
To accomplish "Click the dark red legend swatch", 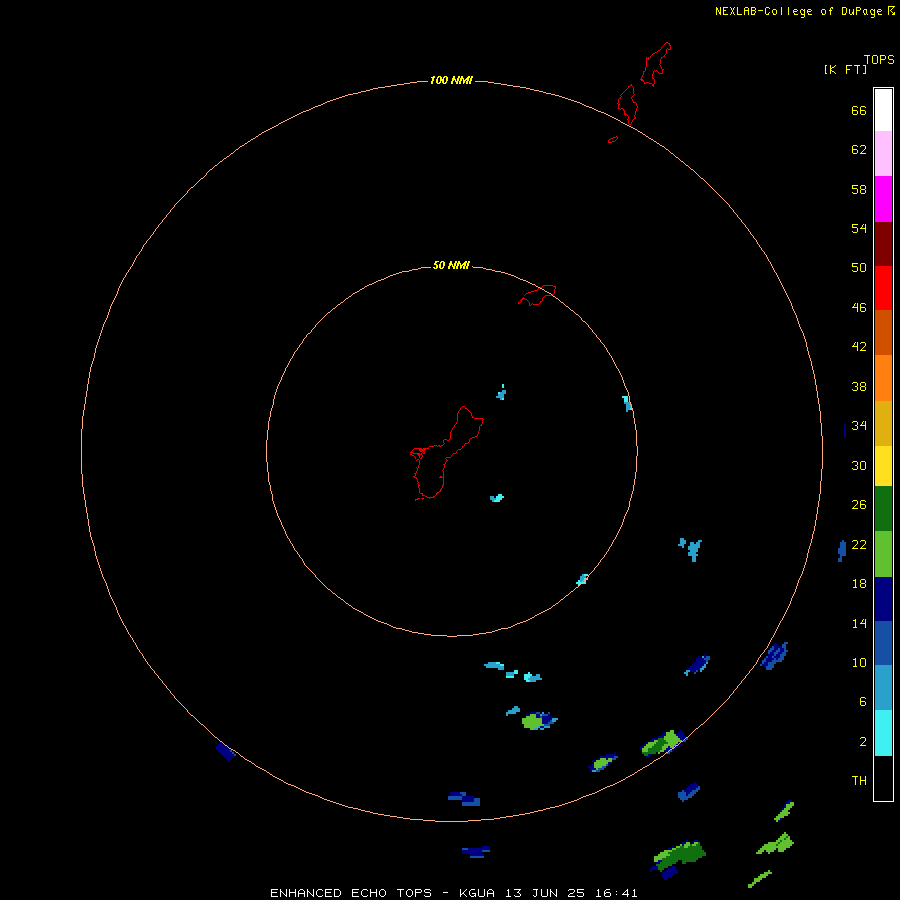I will pos(883,243).
